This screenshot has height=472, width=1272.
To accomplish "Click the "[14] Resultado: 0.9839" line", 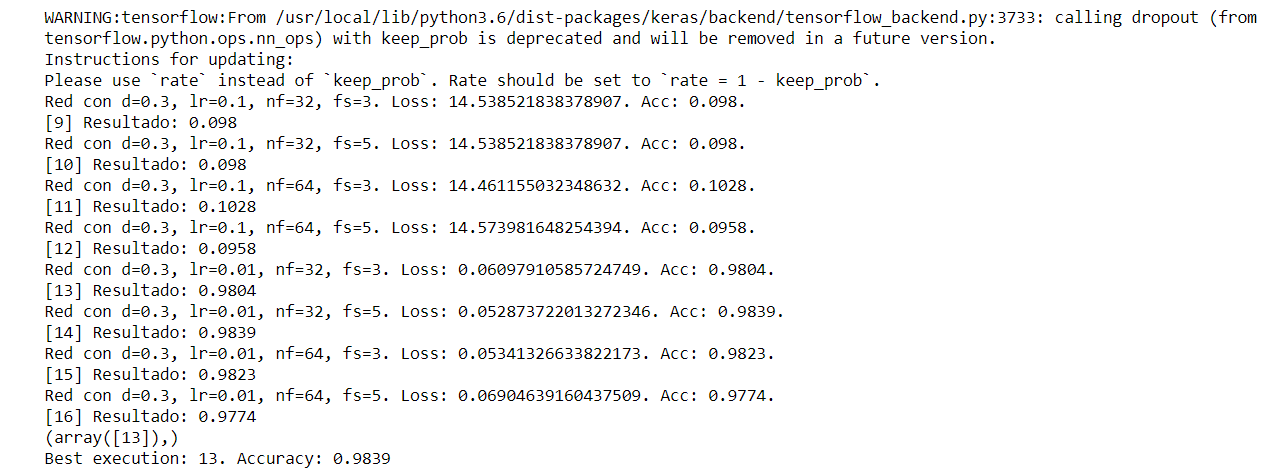I will click(150, 332).
